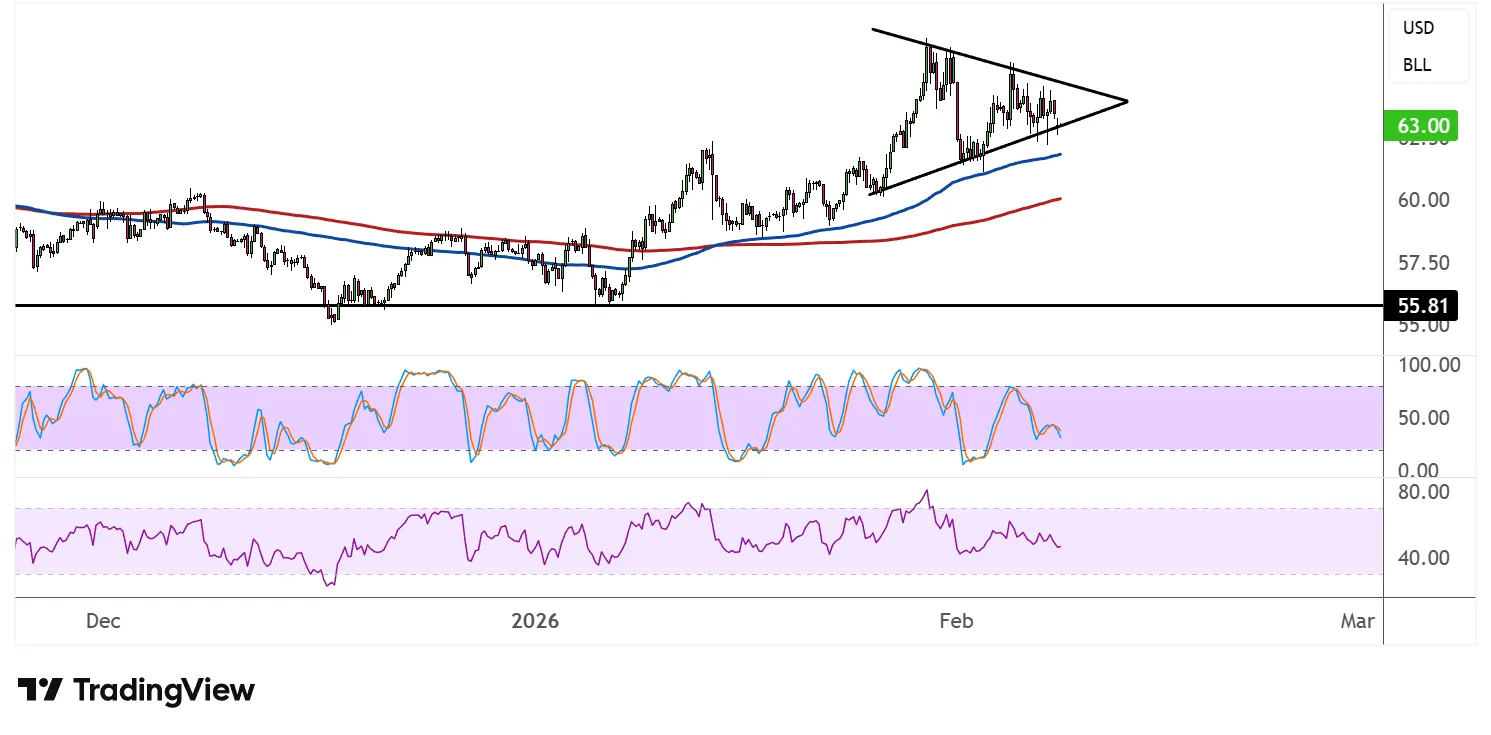Select the BLL unit label
The width and height of the screenshot is (1491, 735).
[x=1416, y=65]
